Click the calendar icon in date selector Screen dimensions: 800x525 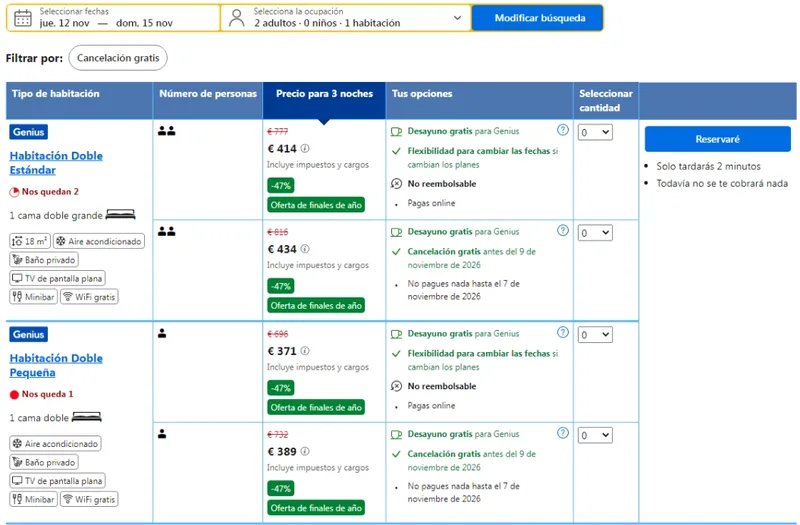[x=22, y=18]
